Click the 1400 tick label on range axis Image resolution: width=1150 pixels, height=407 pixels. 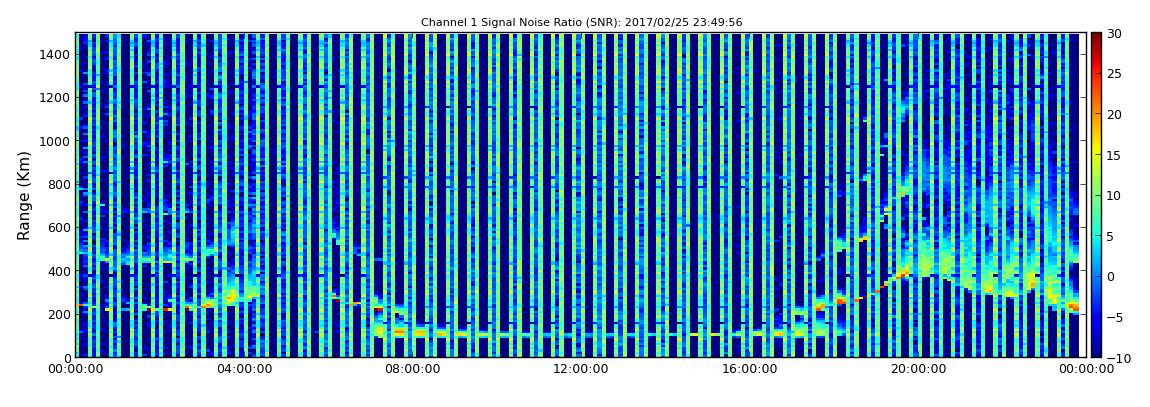55,54
